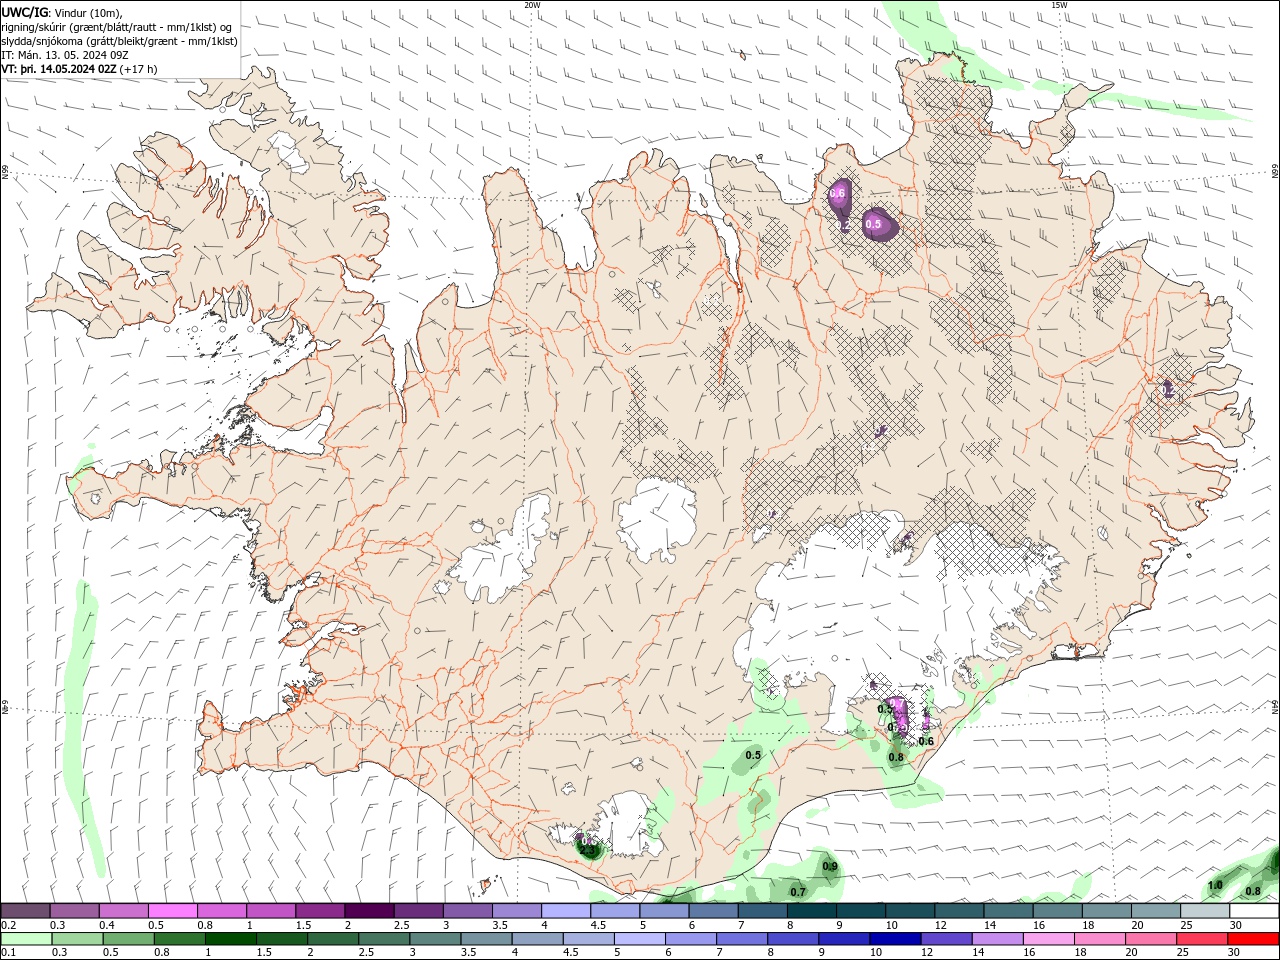Click the white 0.6 value on purple blob
Screen dimensions: 1280x960
(838, 193)
